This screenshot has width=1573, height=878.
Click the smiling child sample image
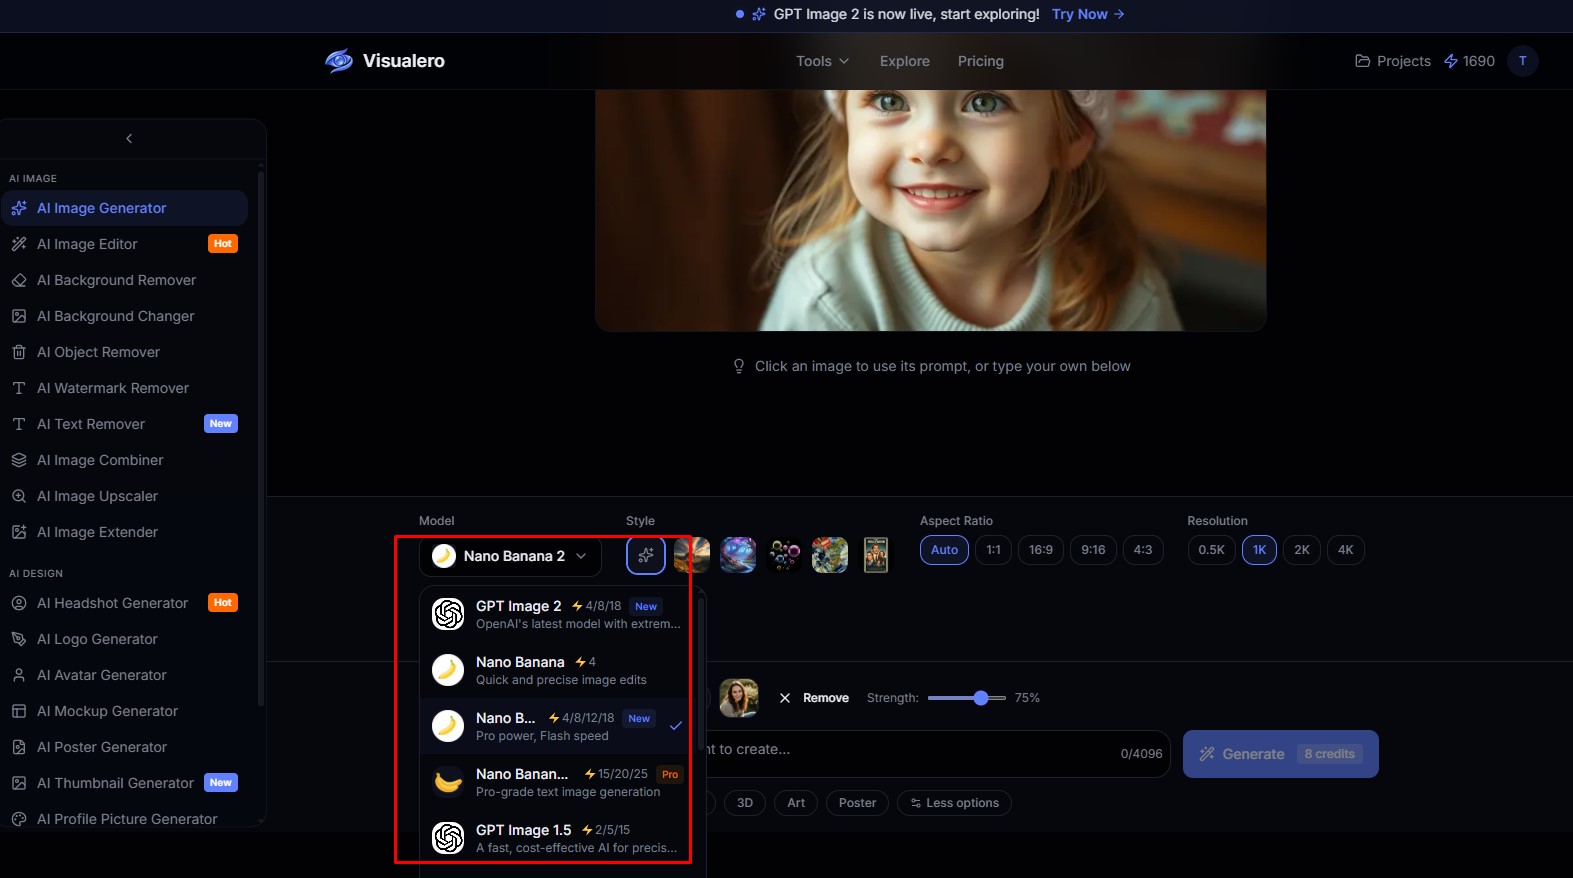(931, 210)
